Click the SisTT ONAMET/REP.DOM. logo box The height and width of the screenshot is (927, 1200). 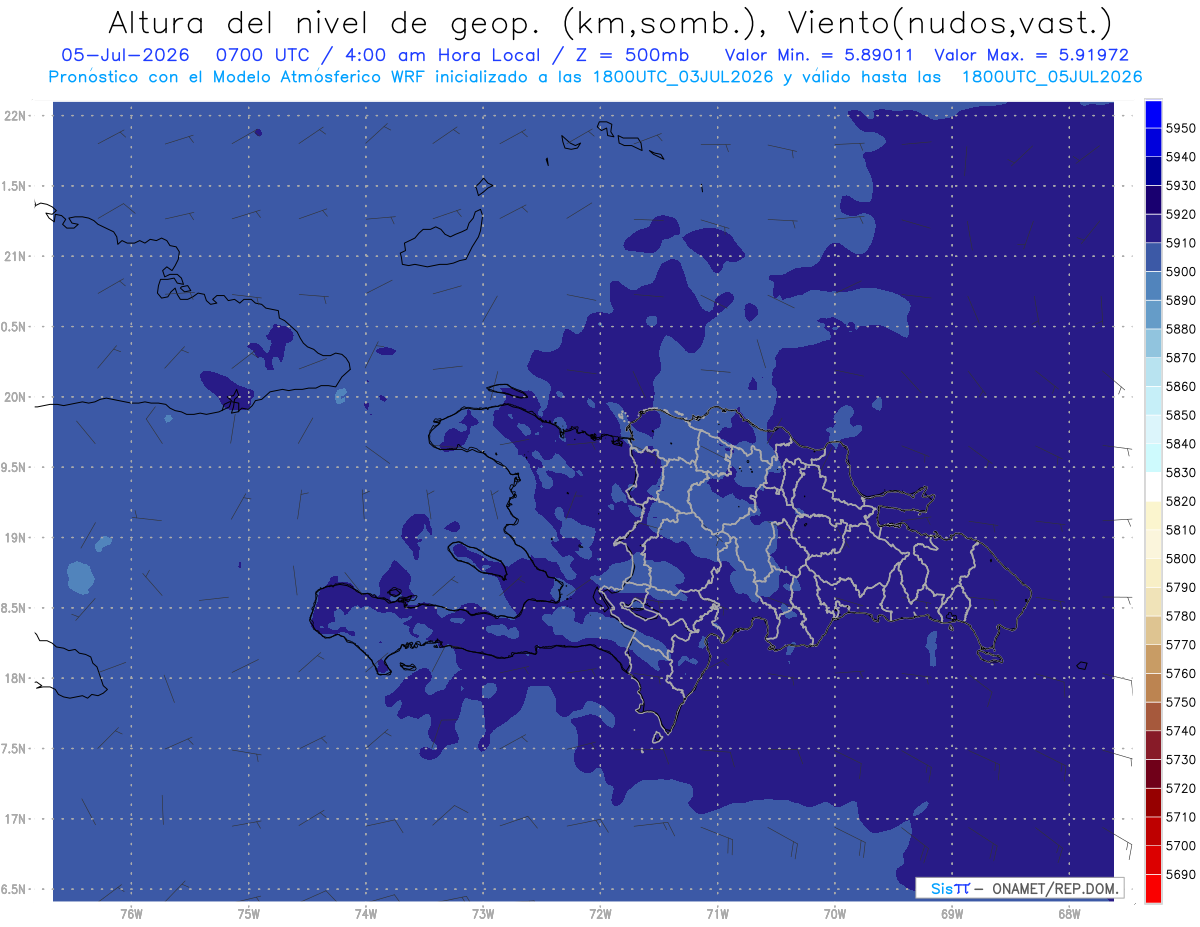click(1019, 888)
